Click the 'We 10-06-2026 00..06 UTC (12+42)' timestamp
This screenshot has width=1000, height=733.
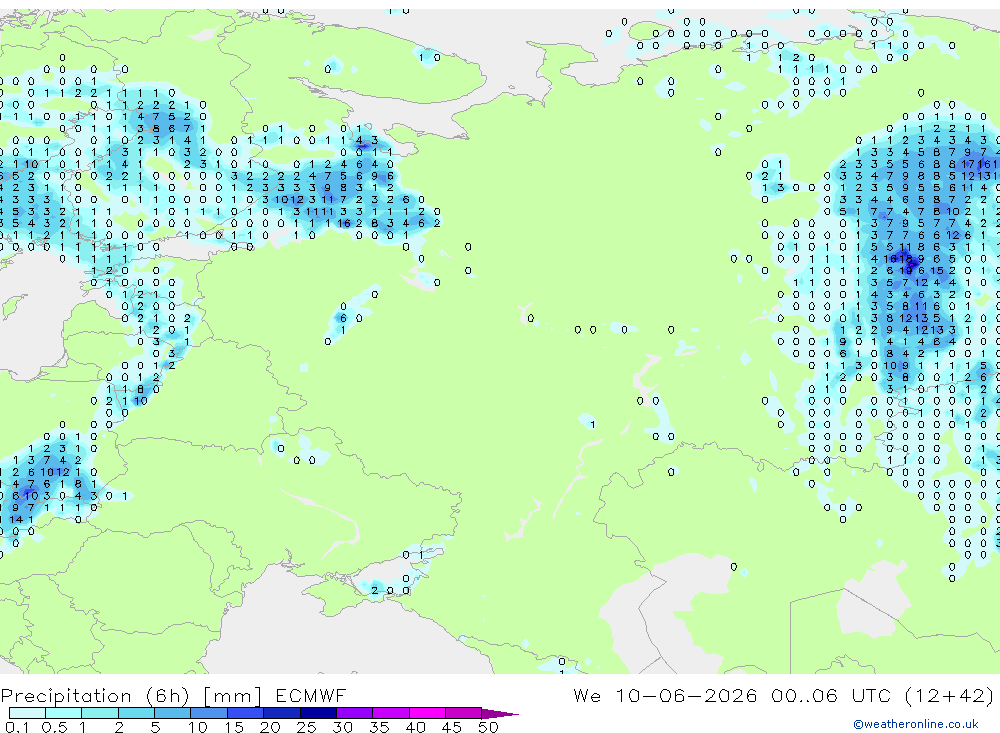coord(783,696)
